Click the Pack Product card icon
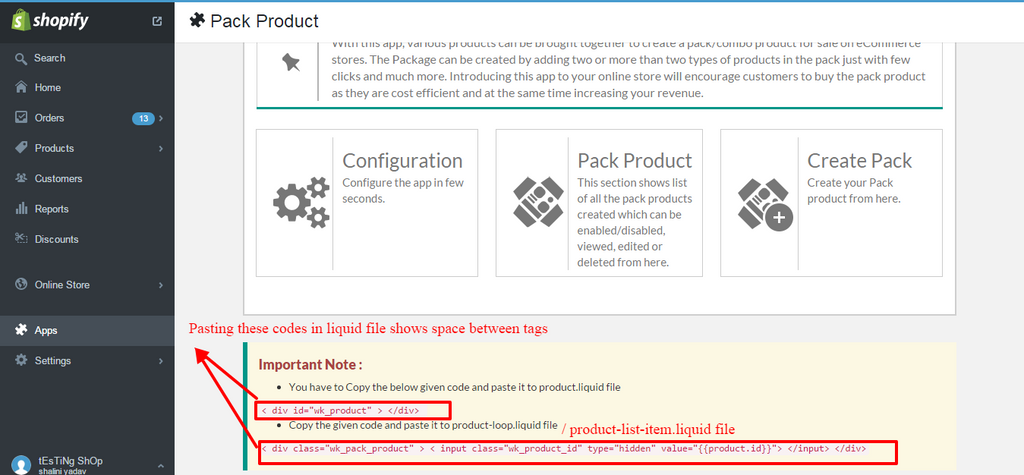 (x=539, y=201)
